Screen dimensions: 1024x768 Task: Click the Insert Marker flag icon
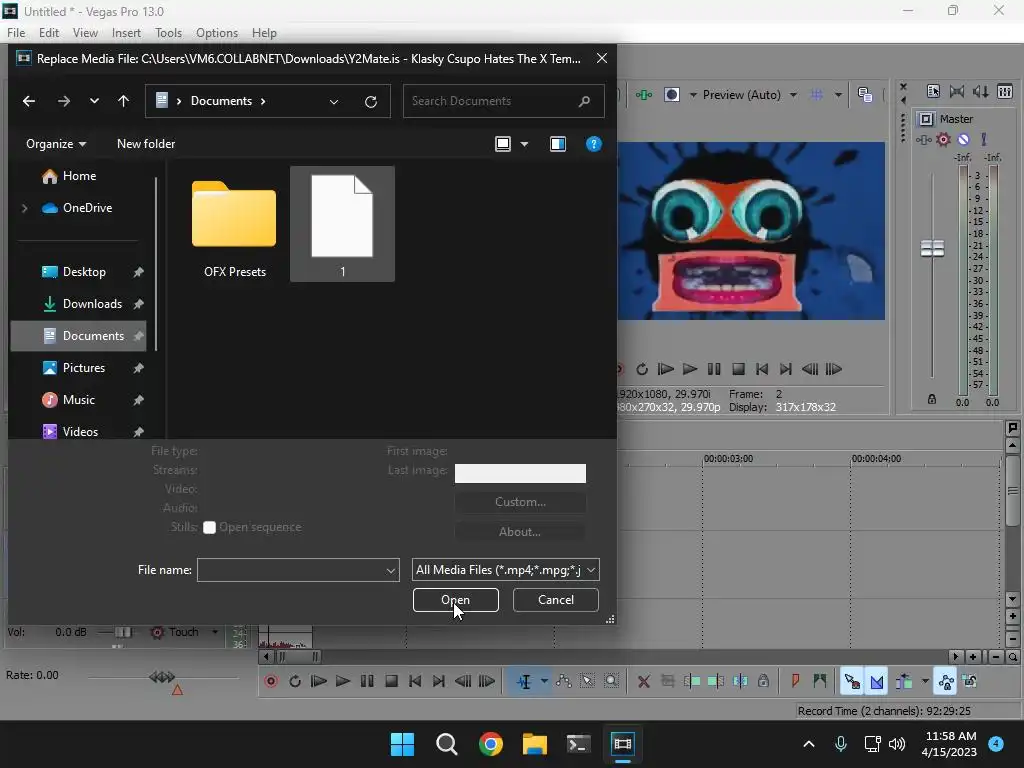(795, 681)
